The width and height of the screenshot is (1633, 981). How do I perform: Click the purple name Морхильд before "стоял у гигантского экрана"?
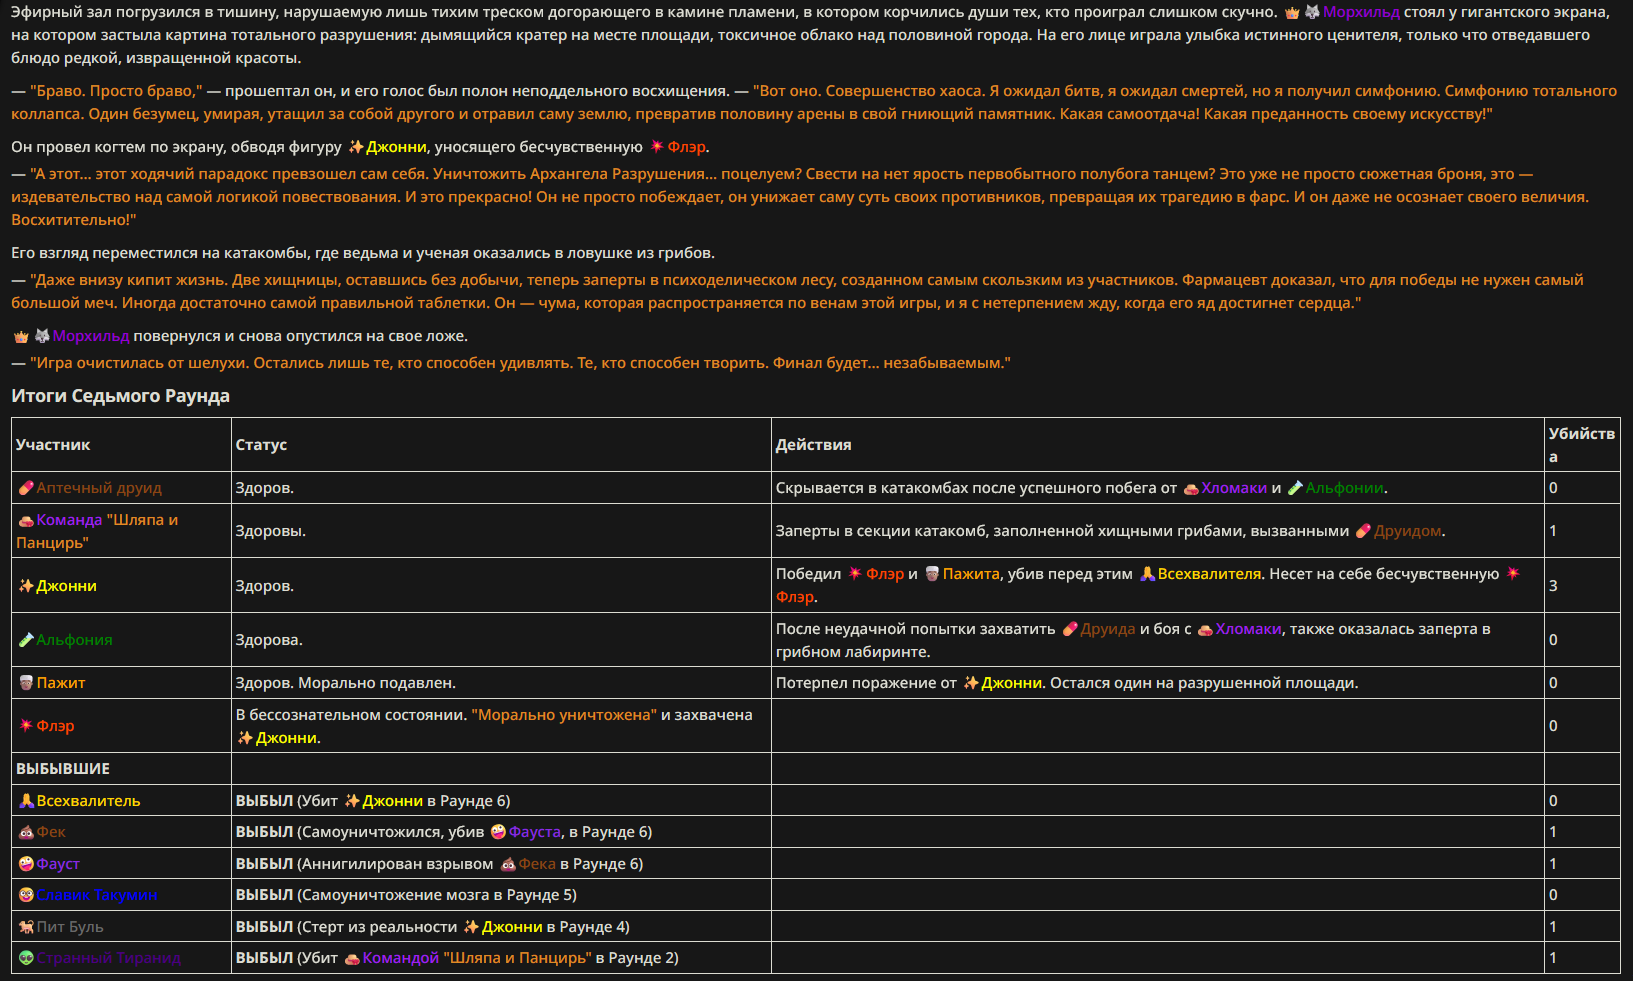click(x=1361, y=12)
